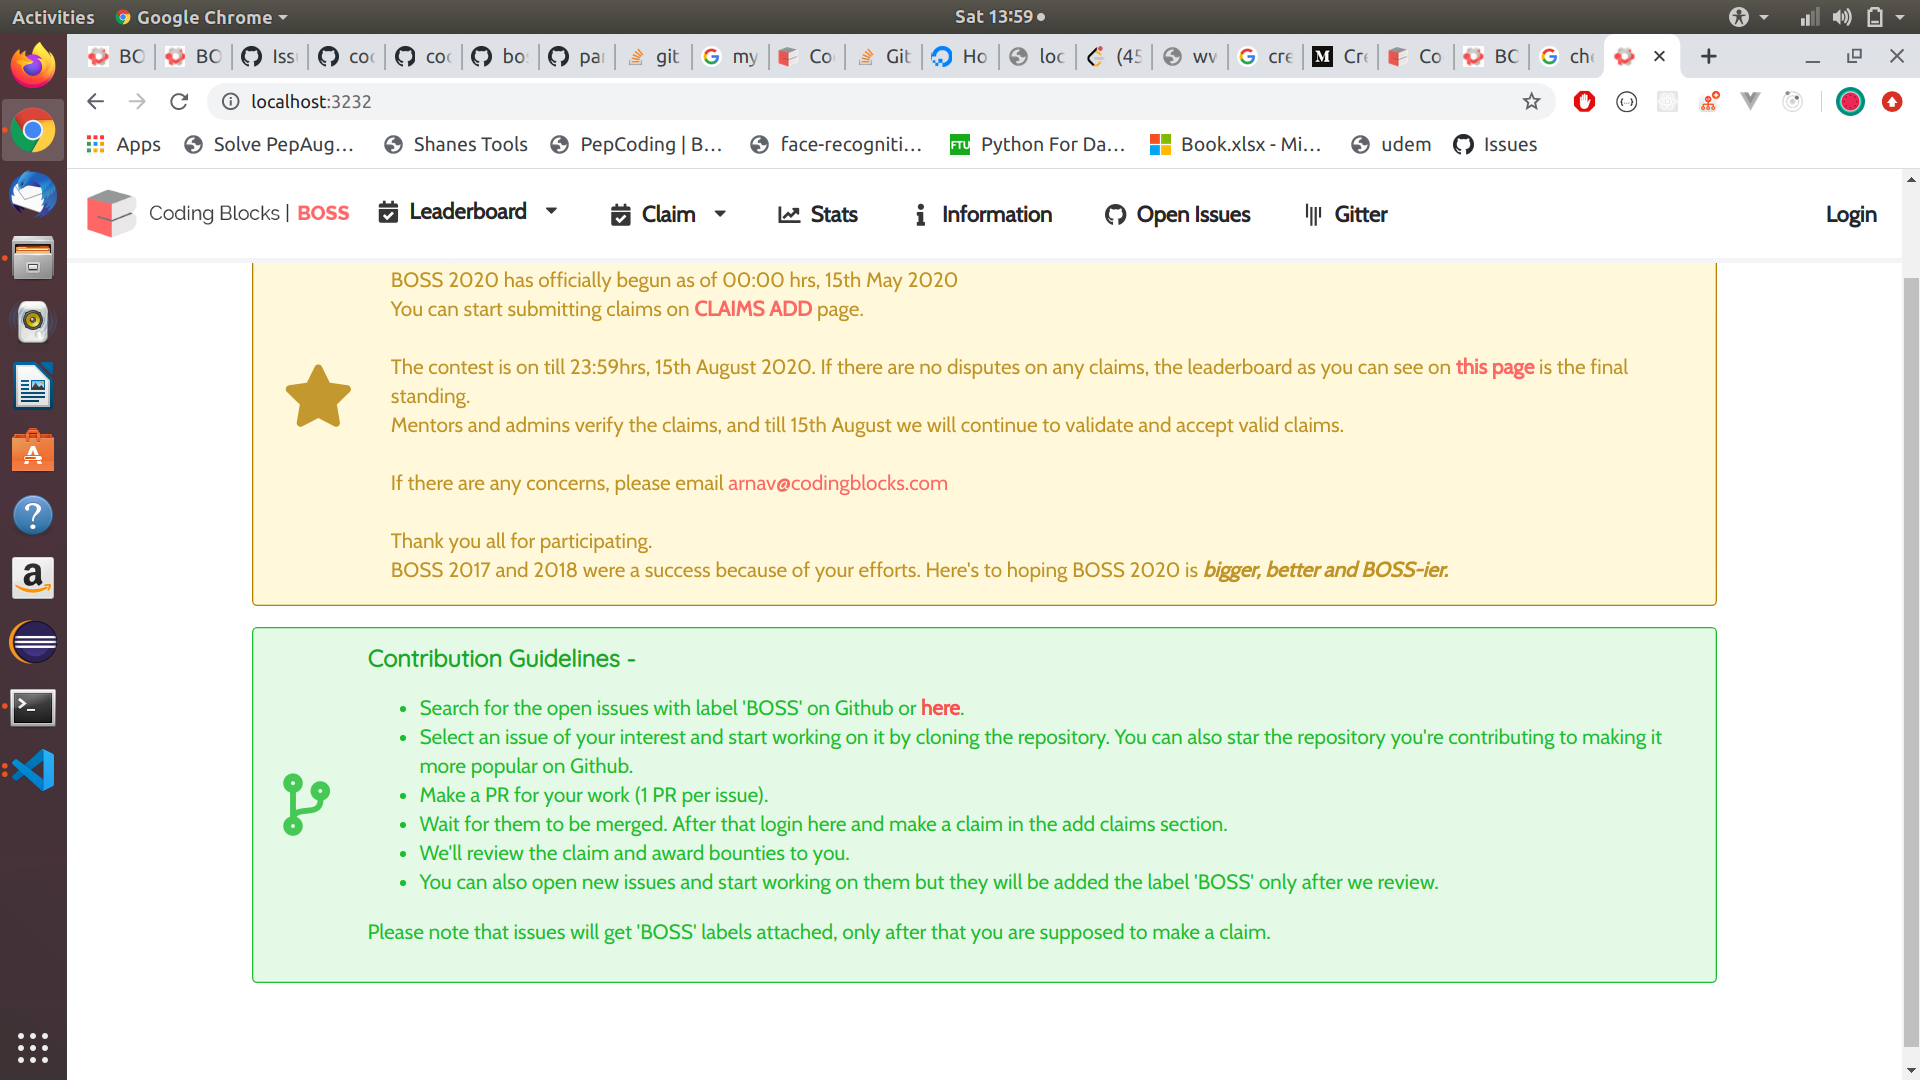Image resolution: width=1920 pixels, height=1080 pixels.
Task: Open Ubuntu Software store icon
Action: (33, 451)
